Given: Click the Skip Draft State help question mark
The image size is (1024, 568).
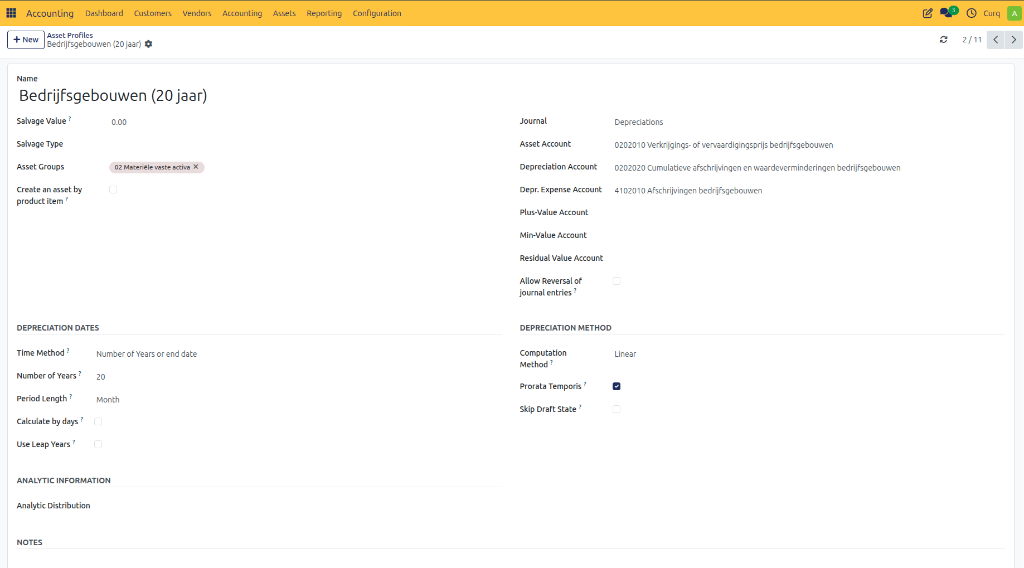Looking at the screenshot, I should [x=580, y=407].
